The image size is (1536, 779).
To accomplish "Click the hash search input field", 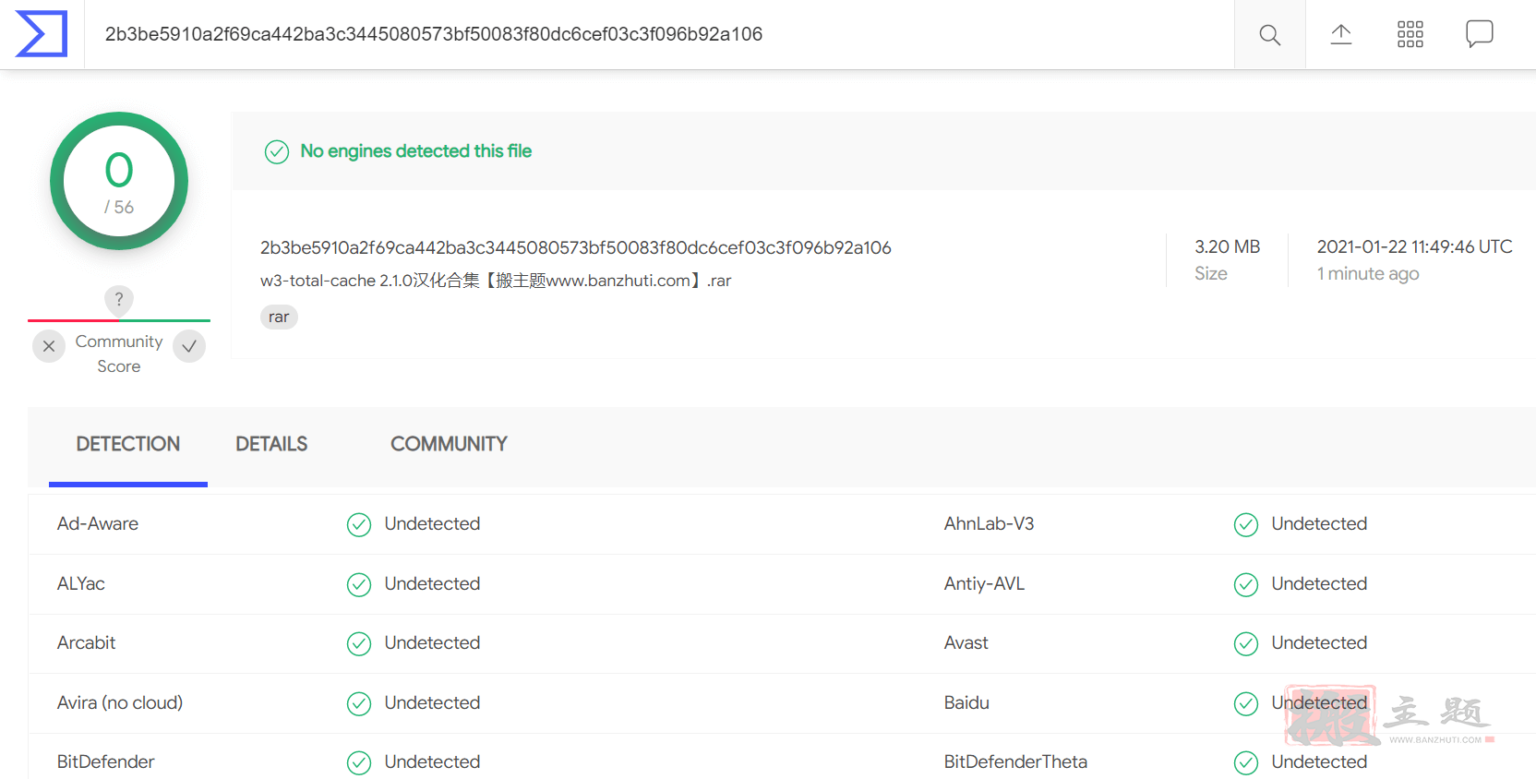I will pos(660,35).
